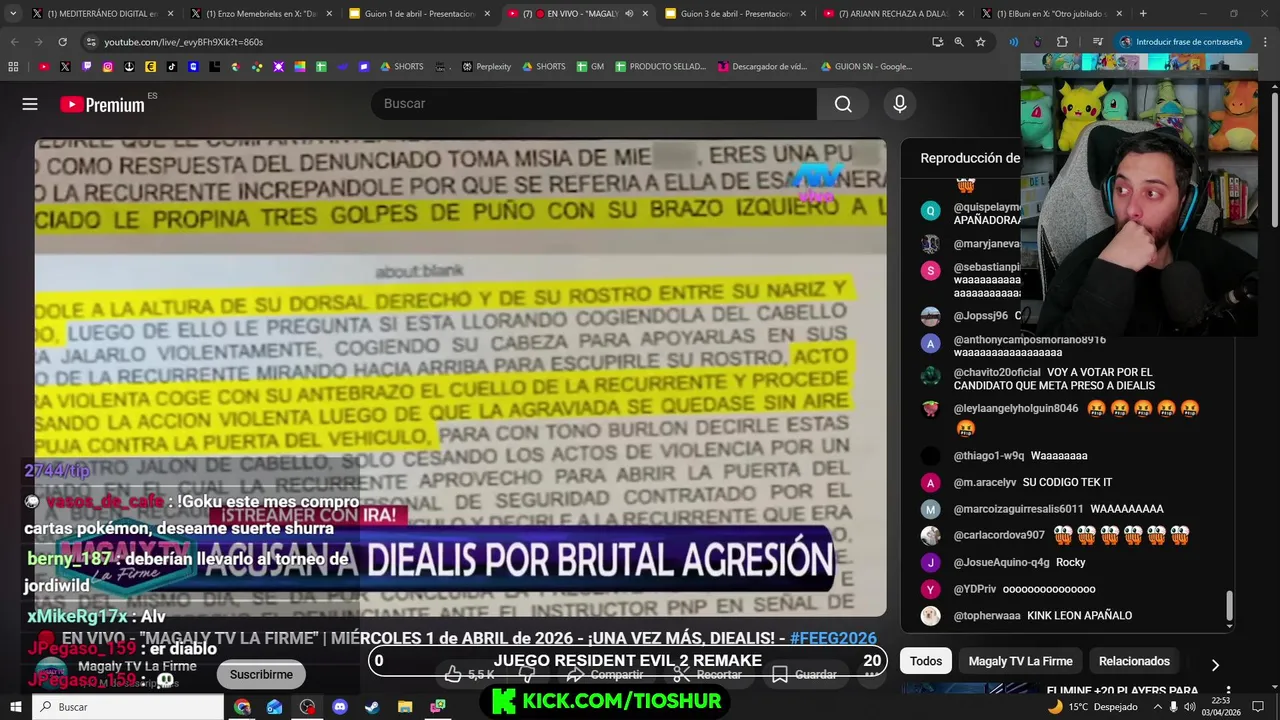The width and height of the screenshot is (1280, 720).
Task: Click the Suscribirme button
Action: point(261,675)
